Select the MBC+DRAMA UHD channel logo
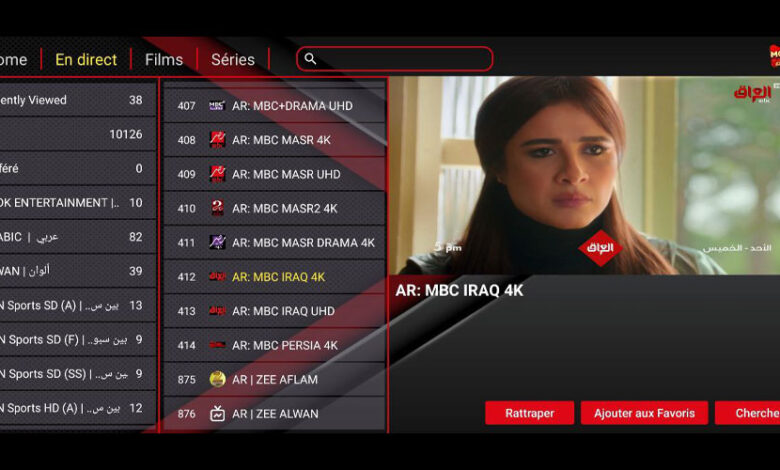 click(217, 106)
